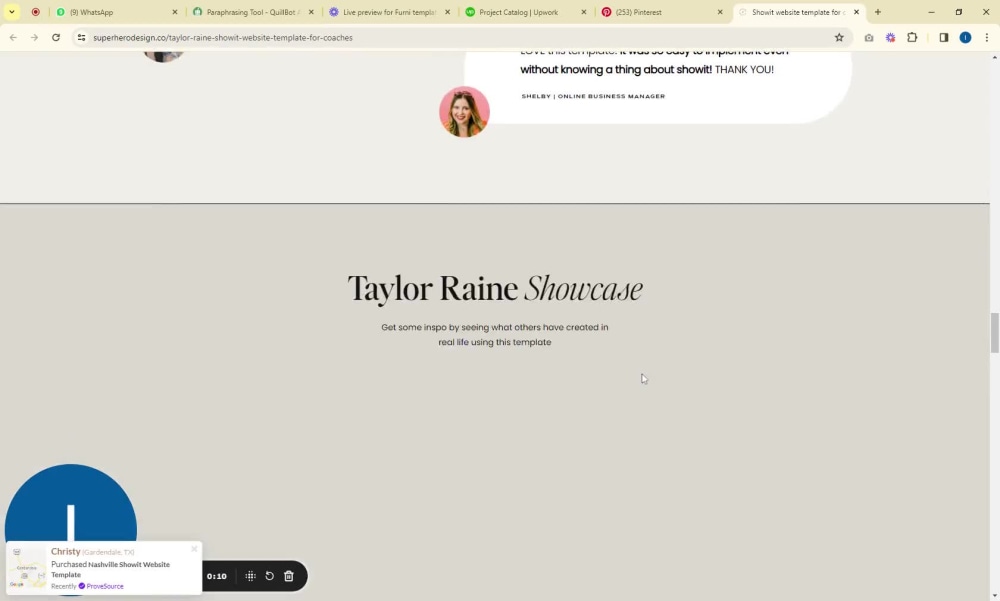Screen dimensions: 1000x601
Task: Open the Chrome profile avatar
Action: point(966,38)
